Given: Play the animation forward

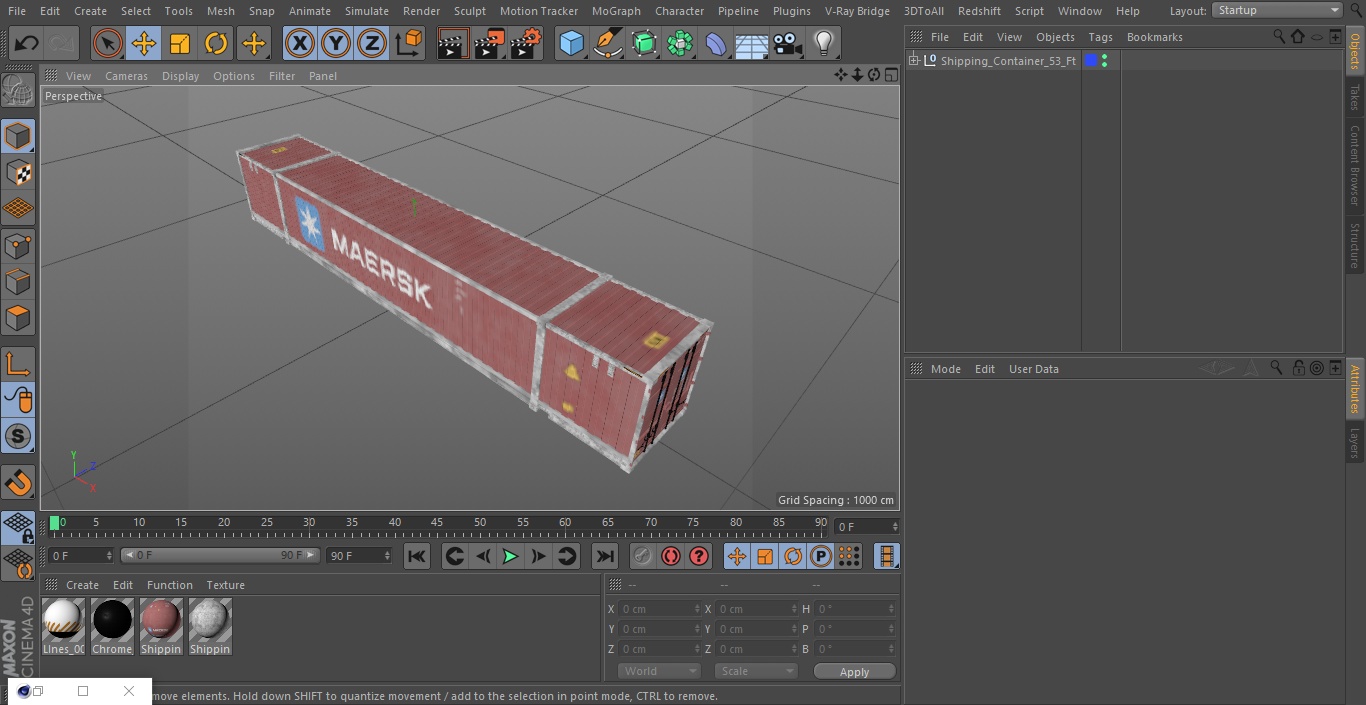Looking at the screenshot, I should 510,556.
